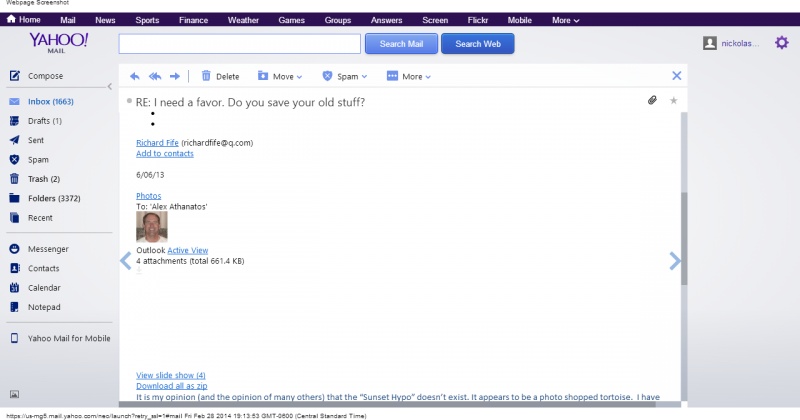Open the Spam dropdown in toolbar

344,76
